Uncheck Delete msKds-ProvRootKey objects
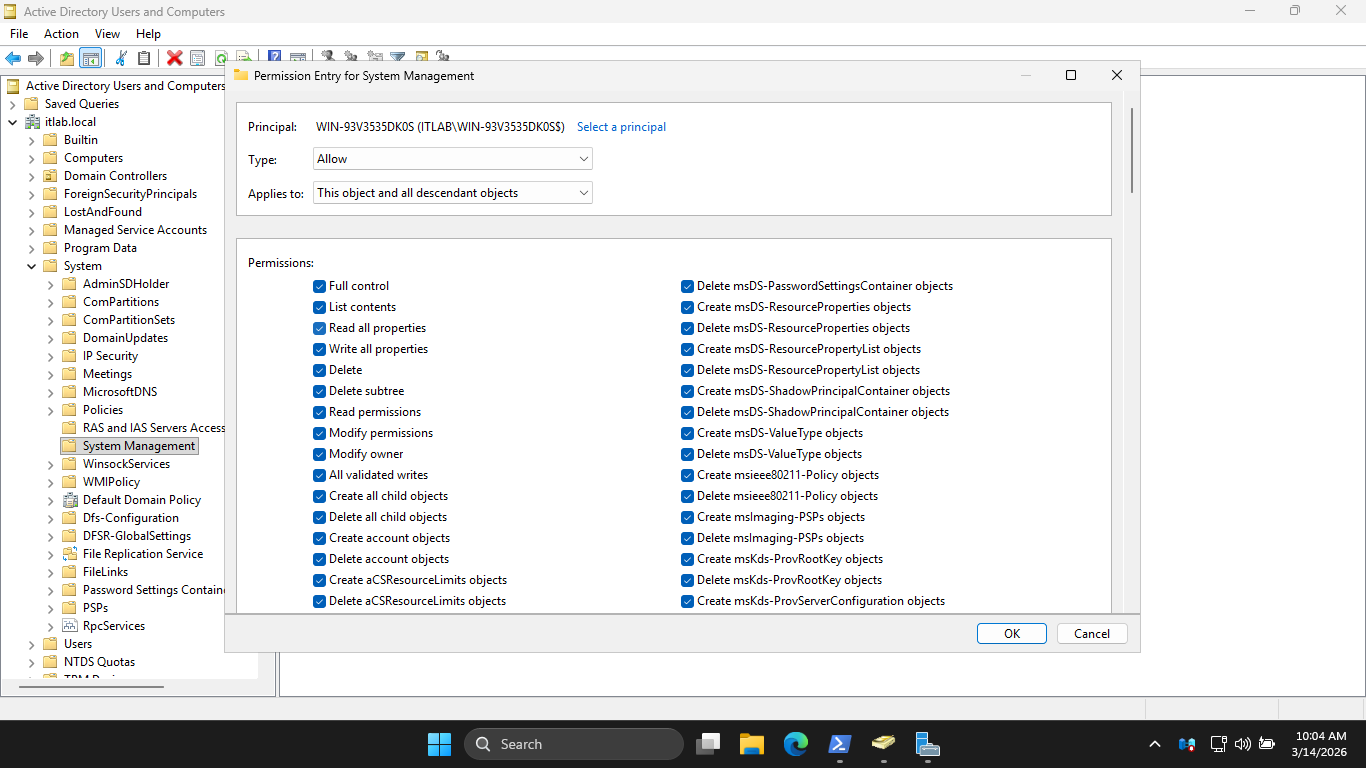Image resolution: width=1366 pixels, height=768 pixels. pyautogui.click(x=688, y=580)
